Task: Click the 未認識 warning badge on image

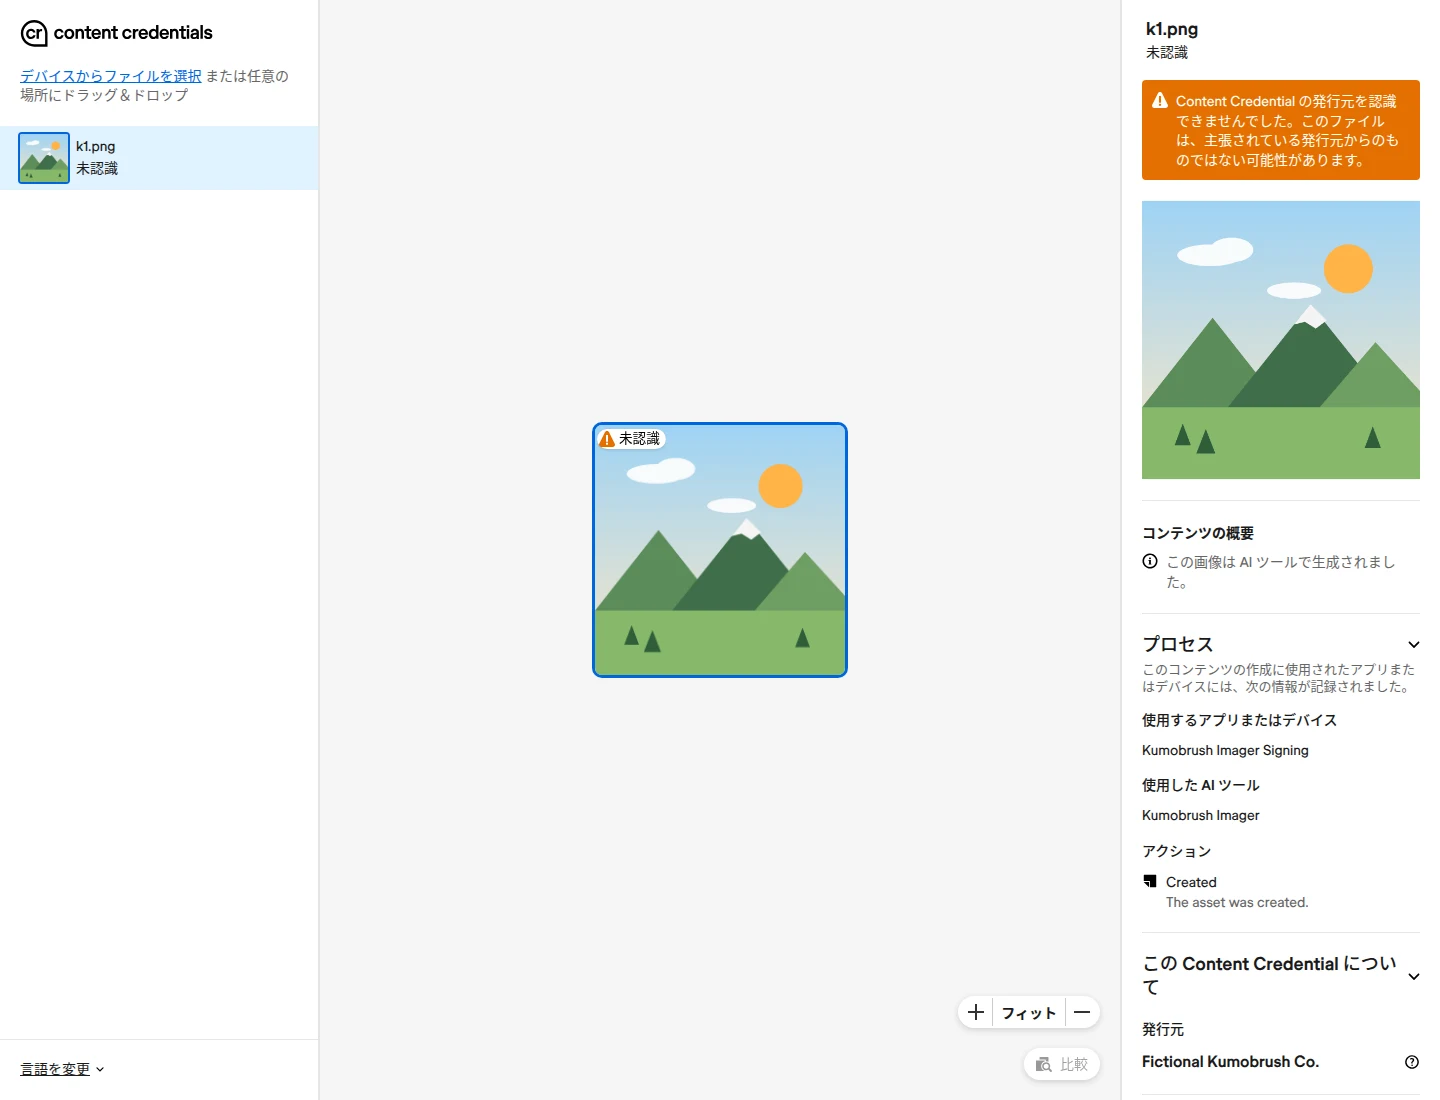Action: tap(630, 438)
